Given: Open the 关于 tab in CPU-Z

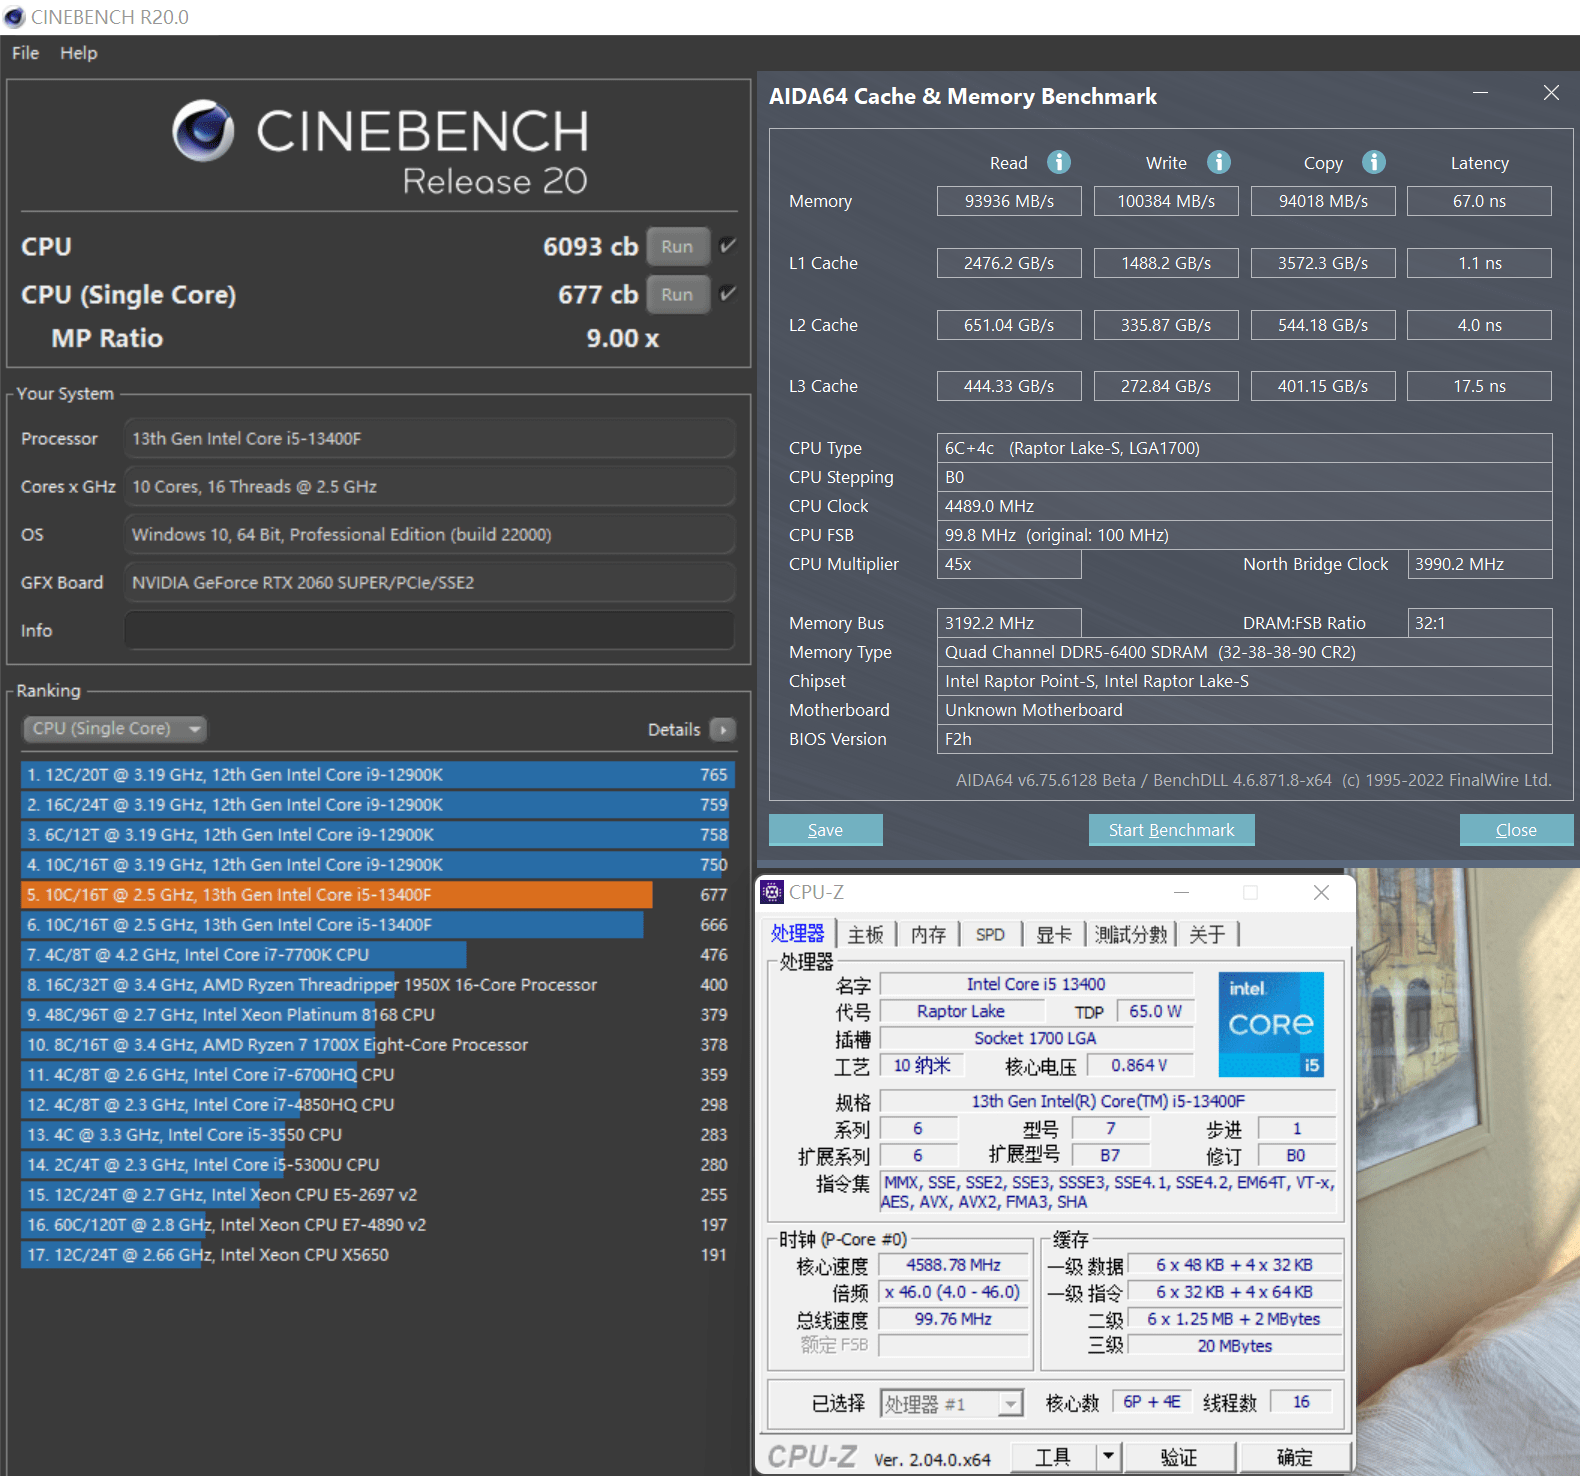Looking at the screenshot, I should click(1208, 934).
